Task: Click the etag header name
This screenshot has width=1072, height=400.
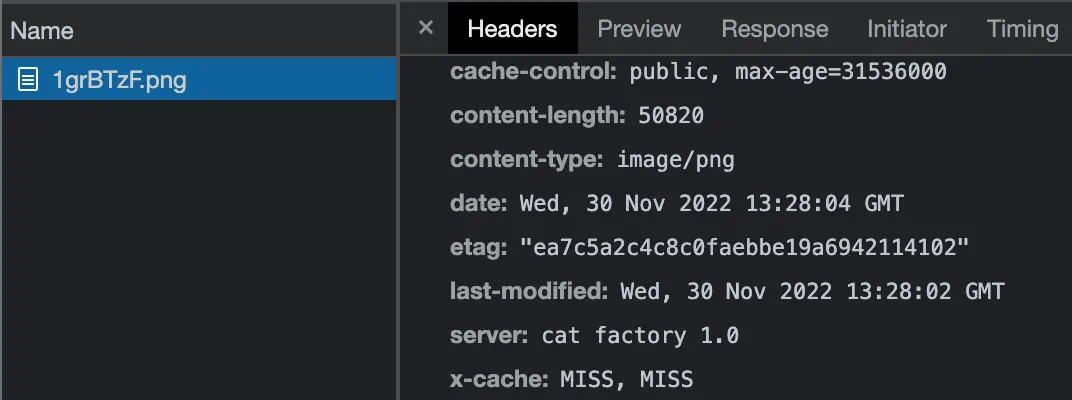Action: 478,248
